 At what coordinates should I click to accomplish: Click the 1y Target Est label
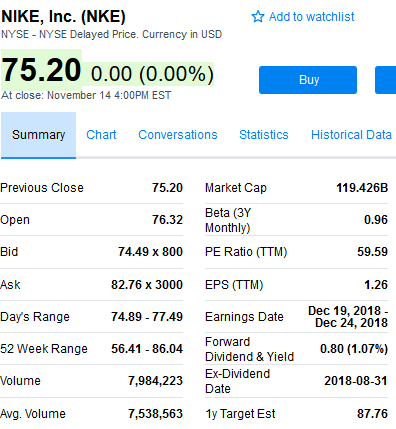pos(240,414)
